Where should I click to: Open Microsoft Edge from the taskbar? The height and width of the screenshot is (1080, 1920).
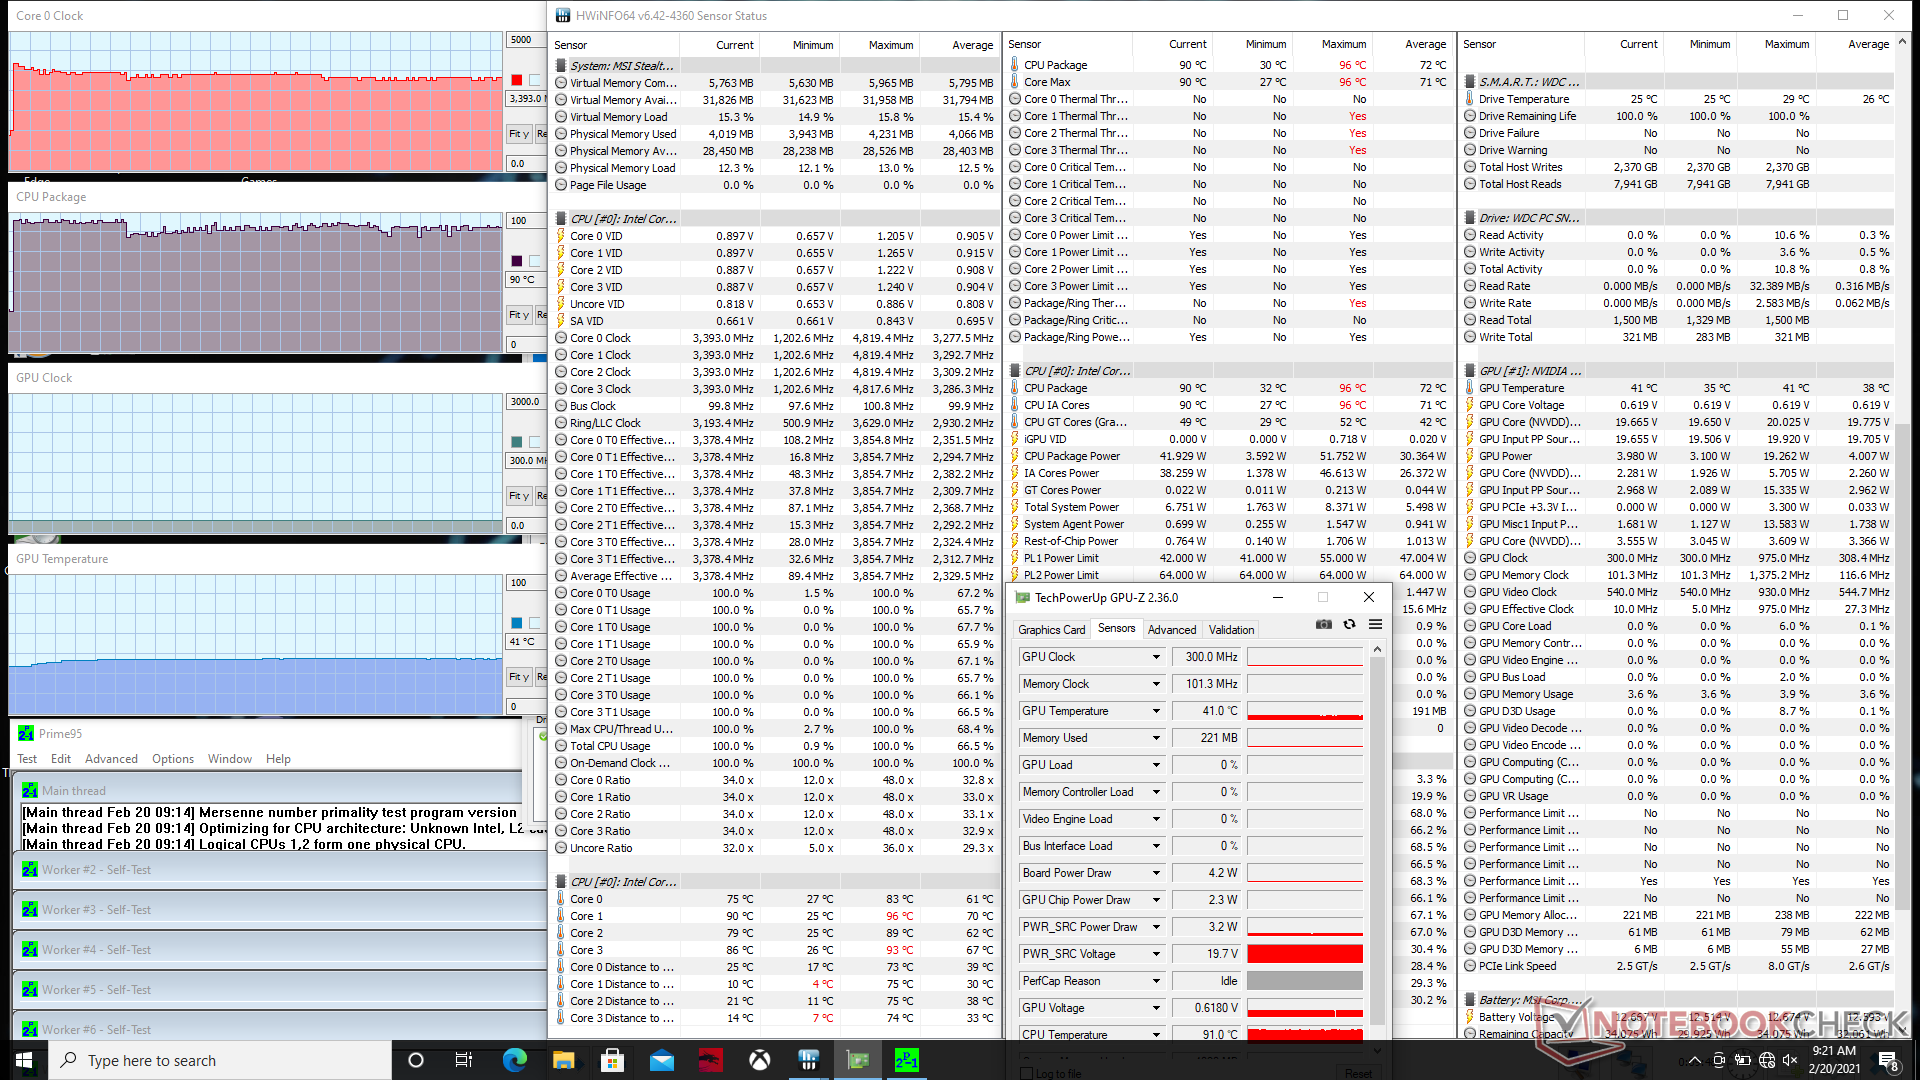coord(515,1060)
